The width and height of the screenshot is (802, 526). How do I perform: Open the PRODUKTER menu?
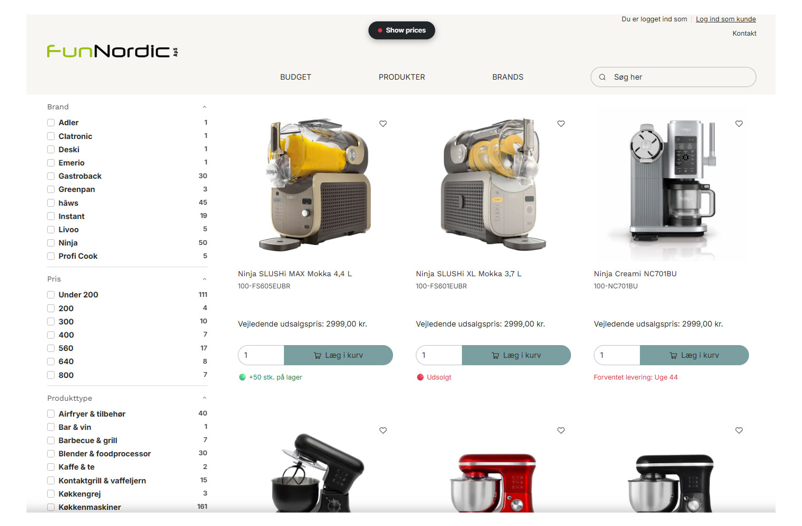click(402, 77)
